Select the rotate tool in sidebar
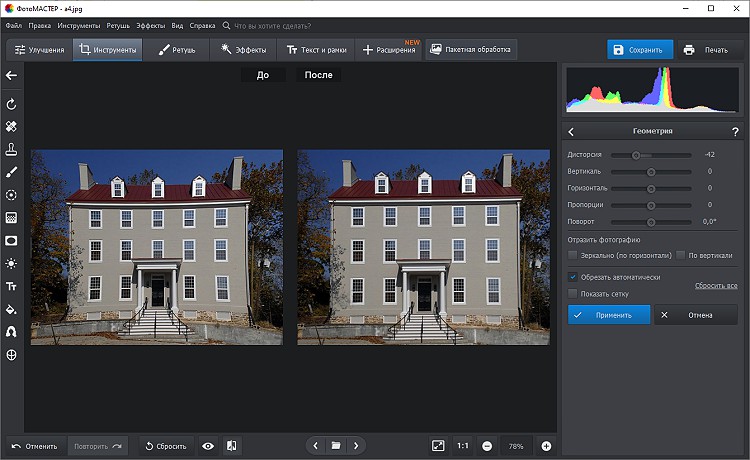 pos(11,104)
